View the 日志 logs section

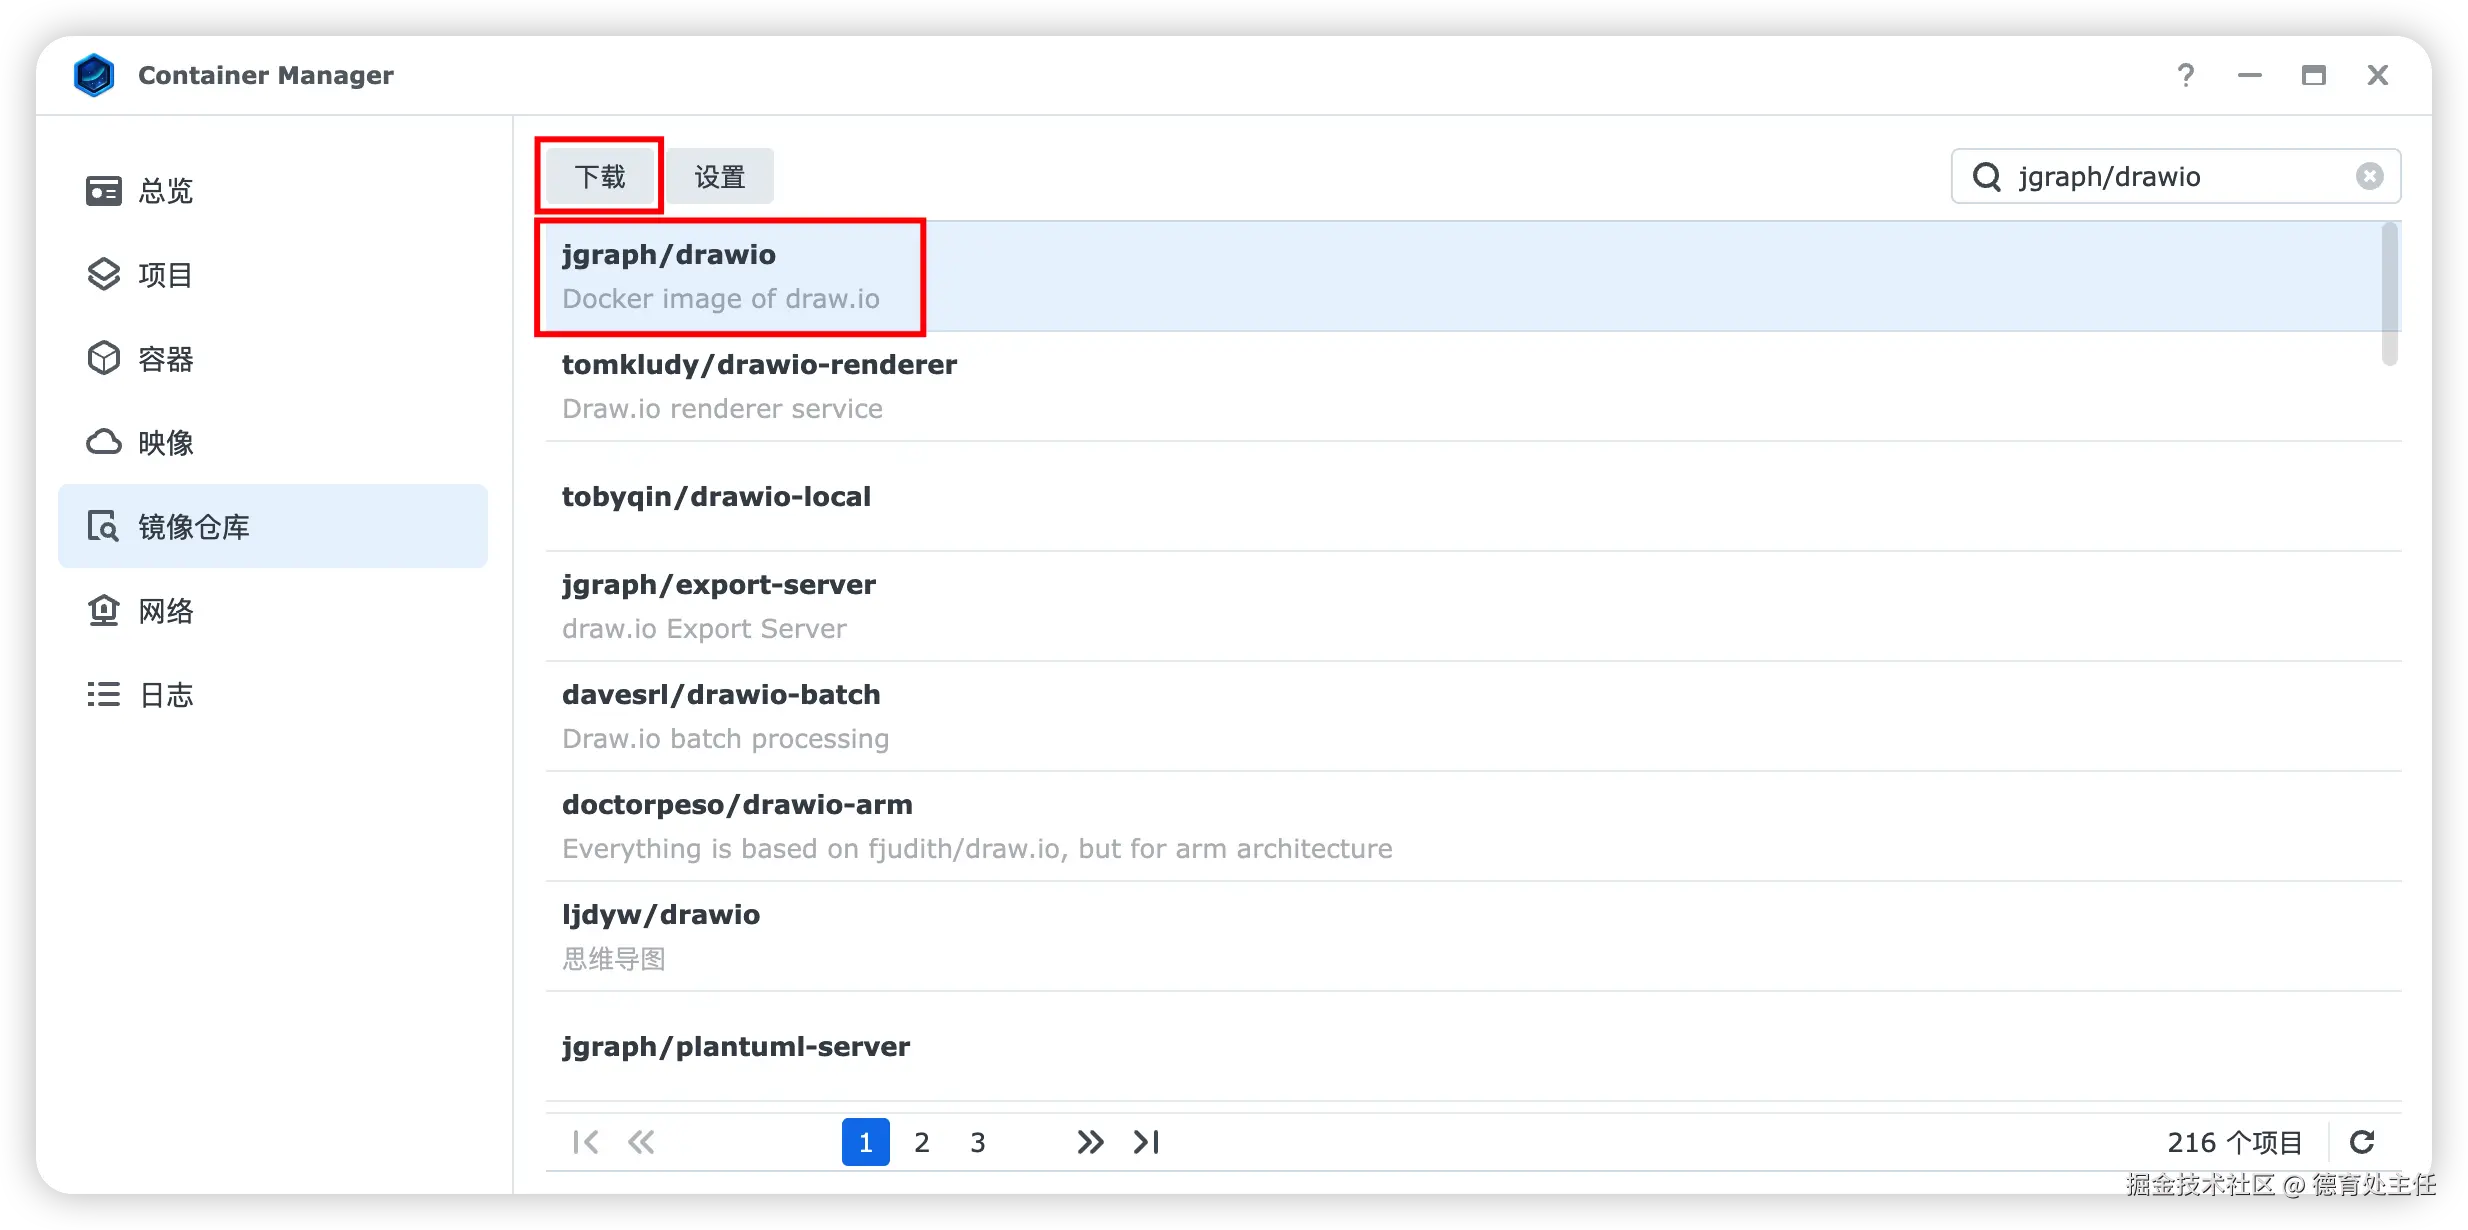[x=165, y=694]
